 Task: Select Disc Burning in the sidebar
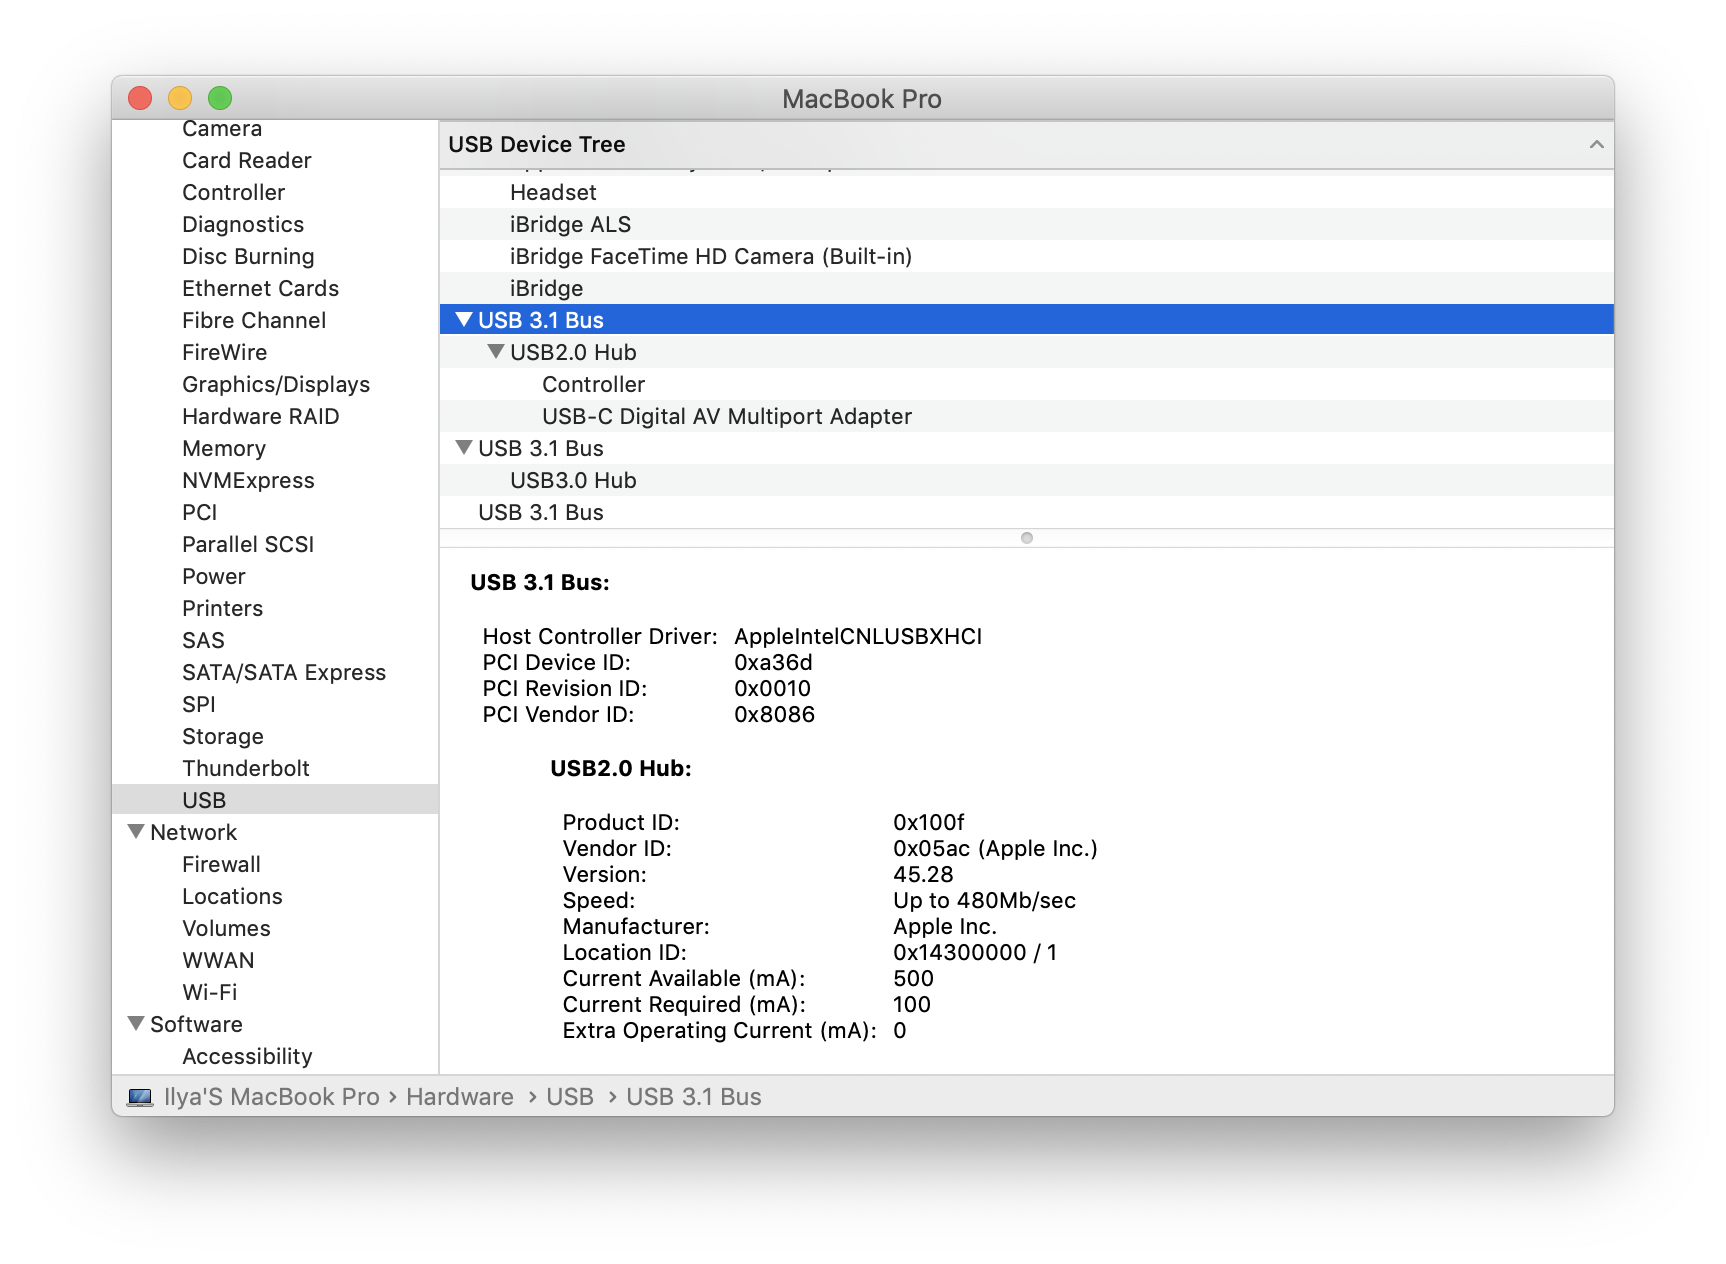click(x=248, y=256)
